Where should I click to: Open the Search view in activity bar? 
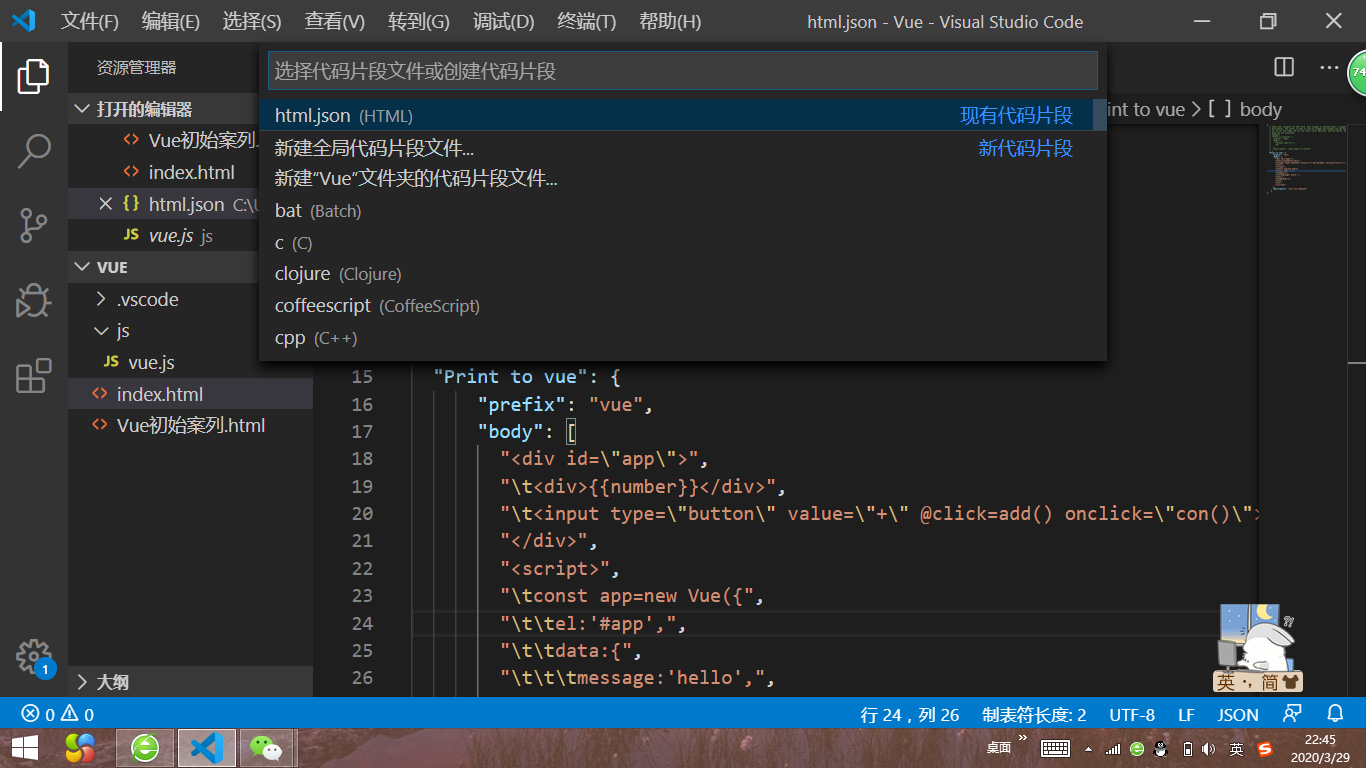coord(34,149)
